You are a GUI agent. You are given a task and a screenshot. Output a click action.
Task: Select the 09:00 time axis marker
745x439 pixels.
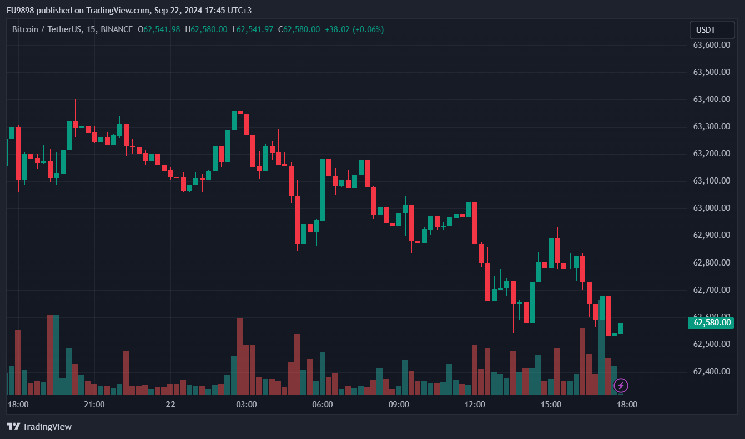[398, 404]
